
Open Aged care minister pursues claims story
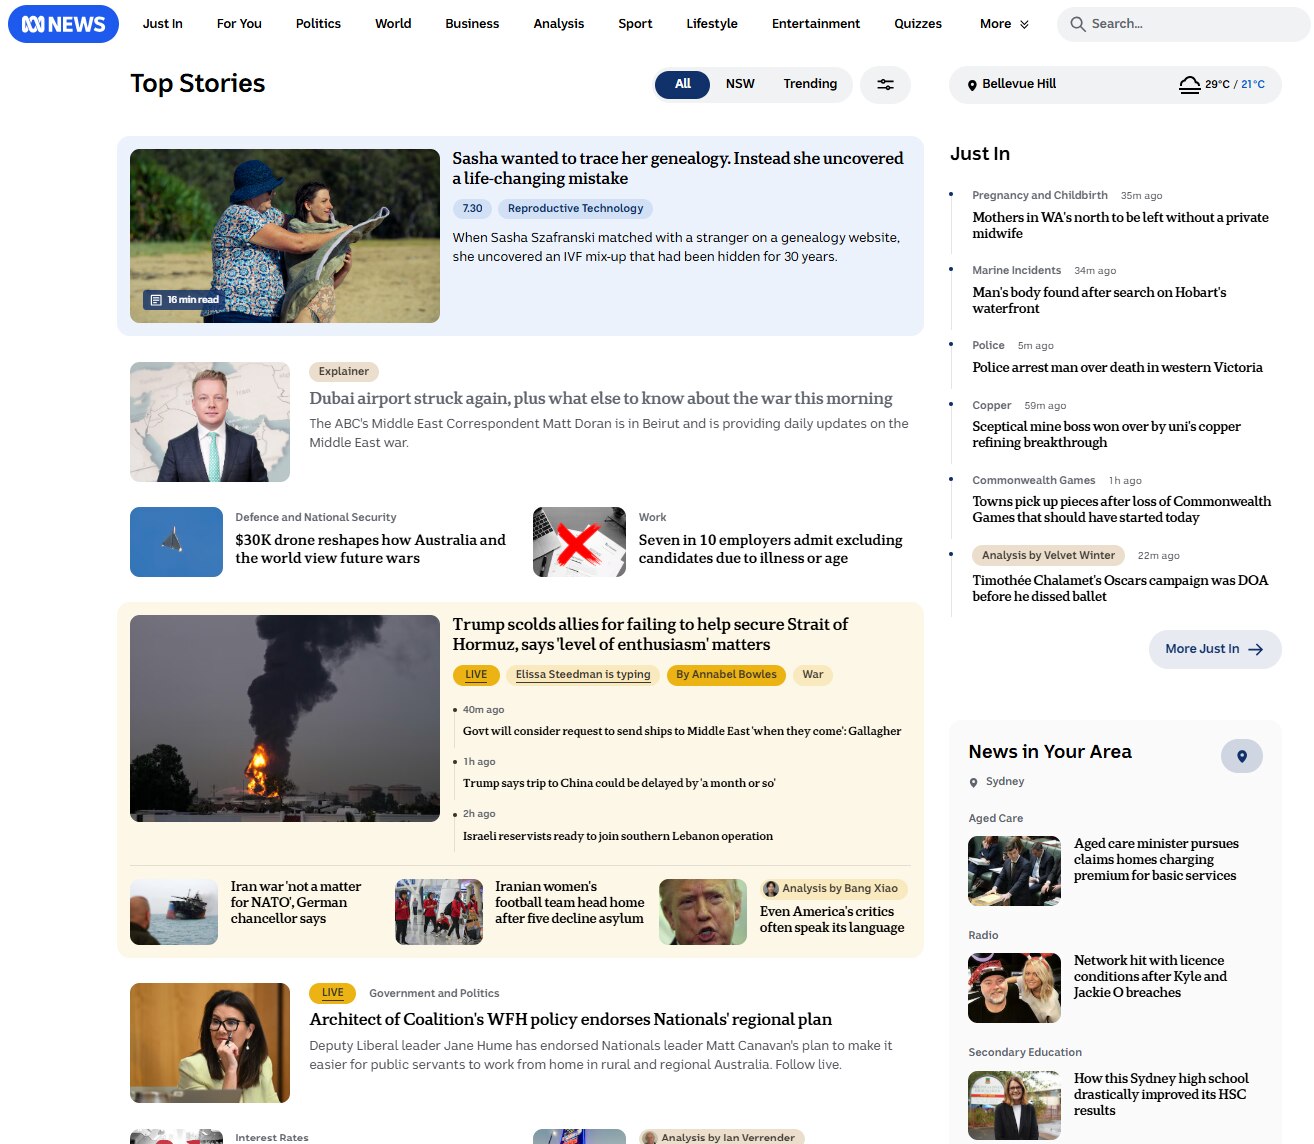coord(1156,860)
